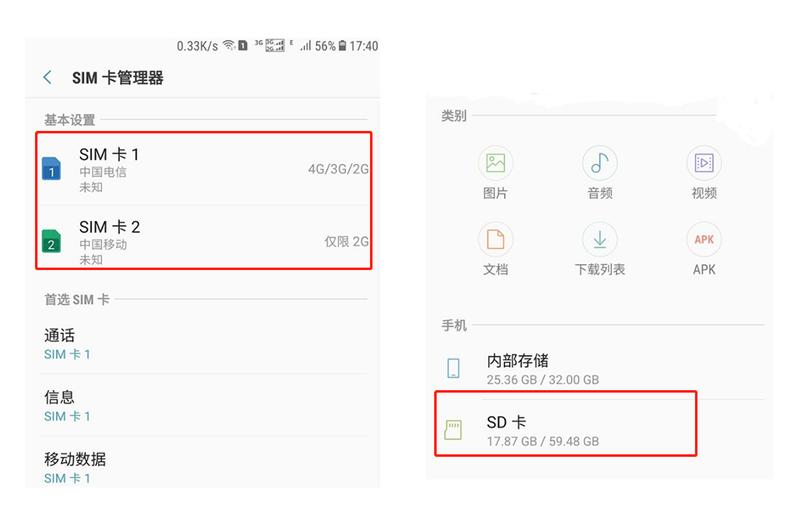The image size is (790, 506).
Task: Tap the green SIM 2 card icon
Action: click(x=51, y=241)
